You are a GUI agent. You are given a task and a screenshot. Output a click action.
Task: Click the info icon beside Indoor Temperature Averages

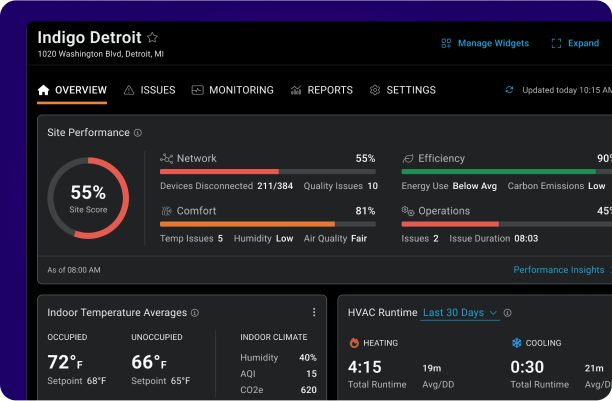tap(195, 313)
